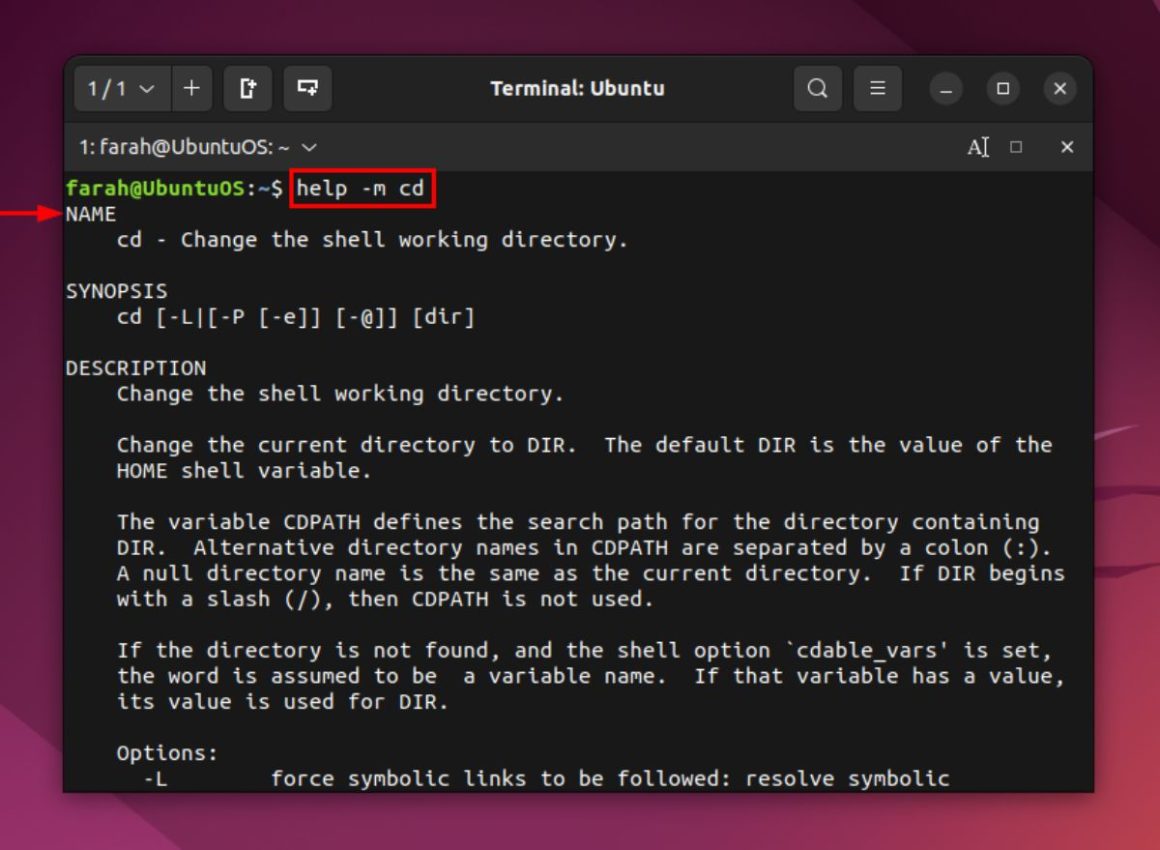Click the small square icon on the pane bar
Screen dimensions: 1160x850
1014,146
